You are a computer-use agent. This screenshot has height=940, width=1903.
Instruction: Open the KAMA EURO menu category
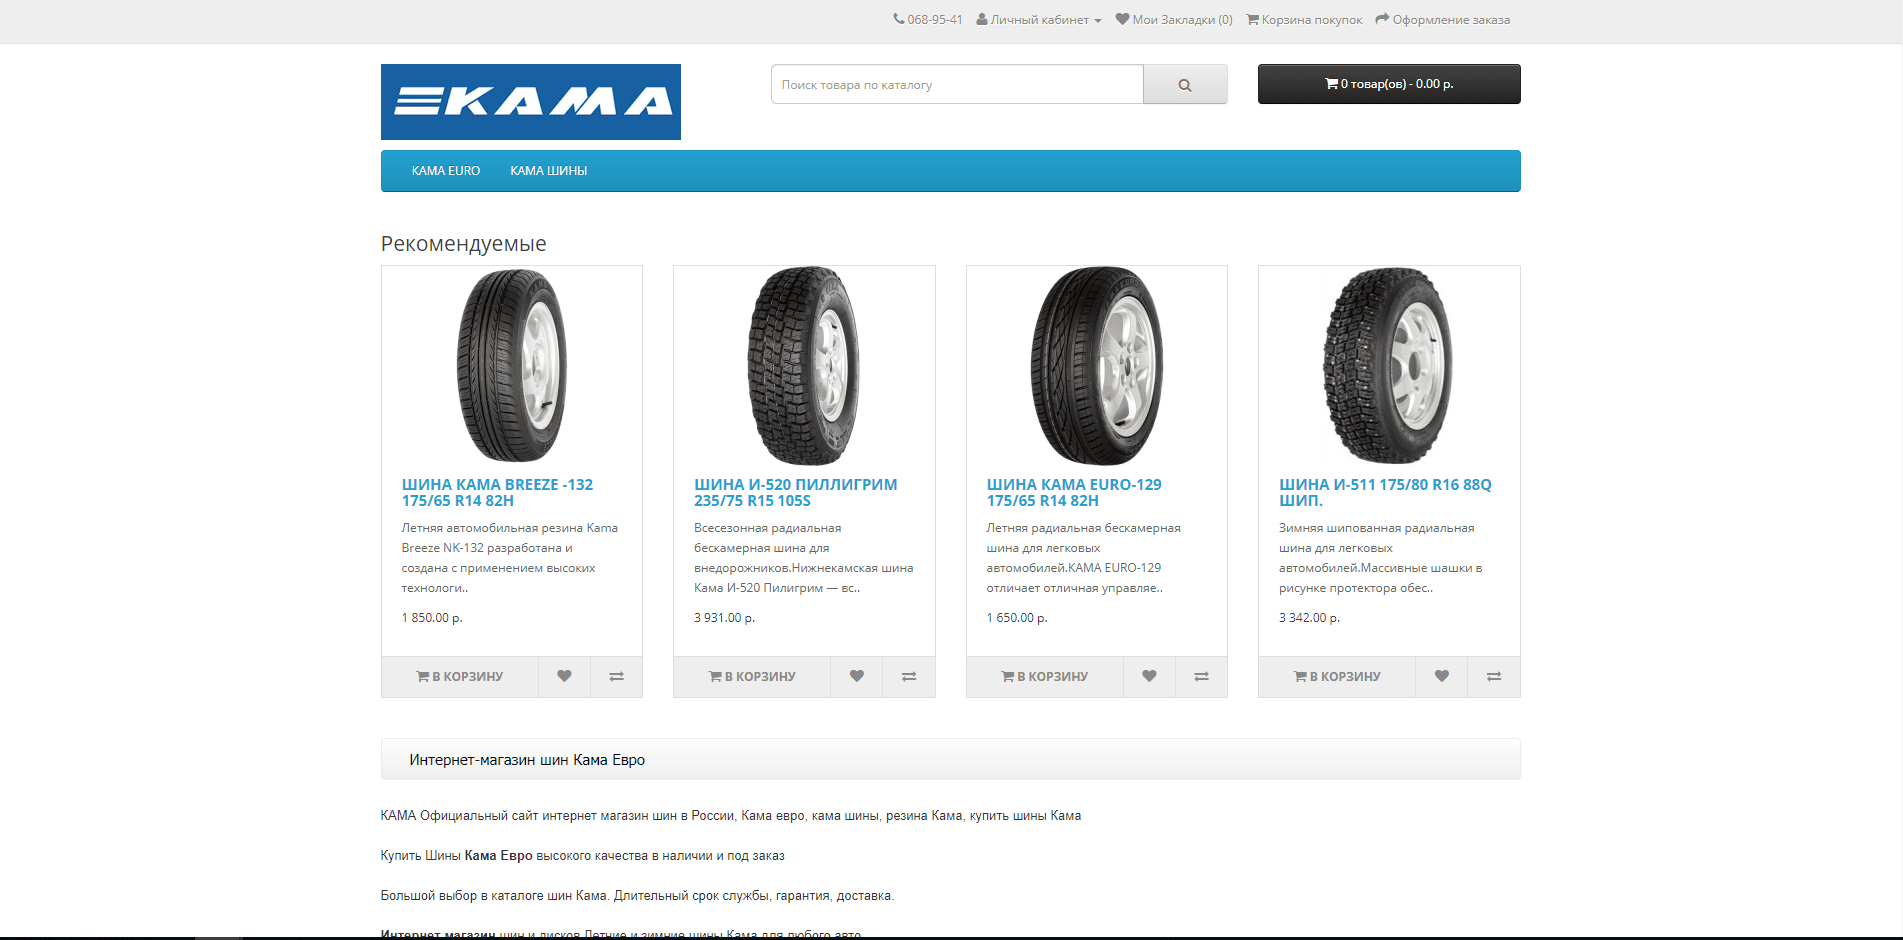coord(446,171)
